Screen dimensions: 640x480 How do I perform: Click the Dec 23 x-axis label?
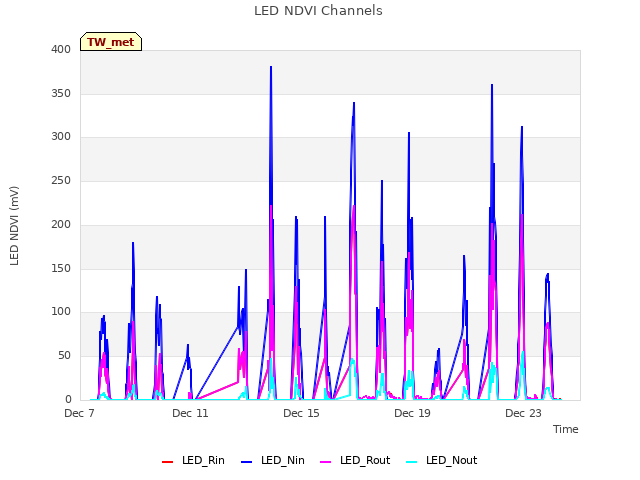(x=523, y=413)
